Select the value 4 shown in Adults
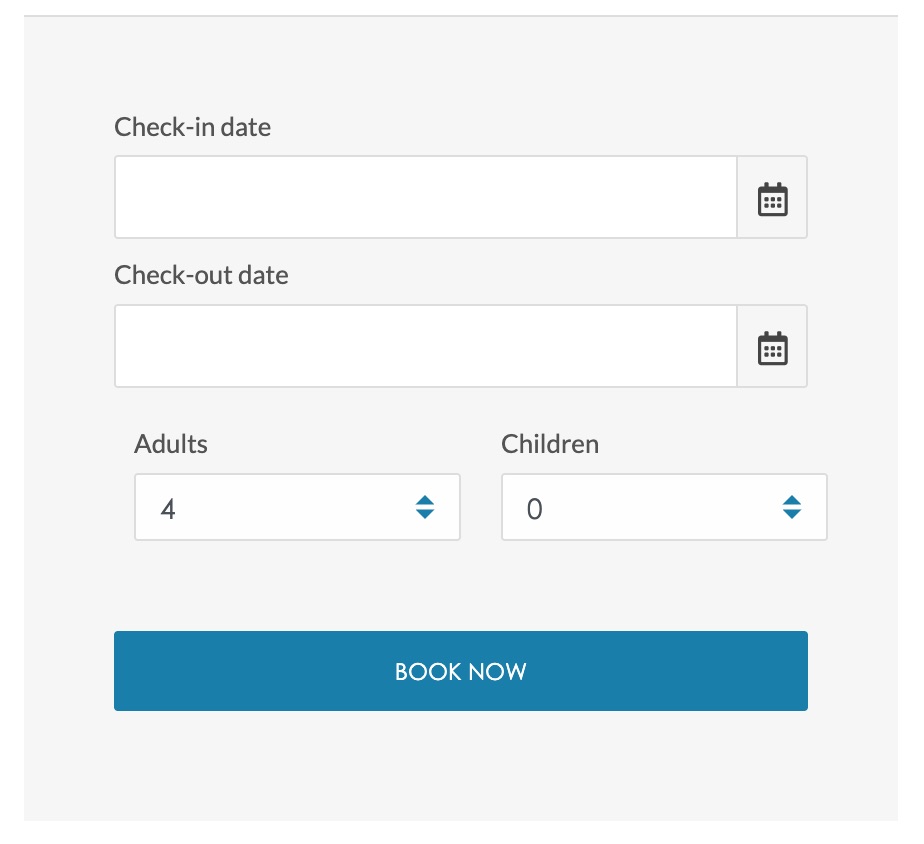The height and width of the screenshot is (844, 924). pos(168,509)
